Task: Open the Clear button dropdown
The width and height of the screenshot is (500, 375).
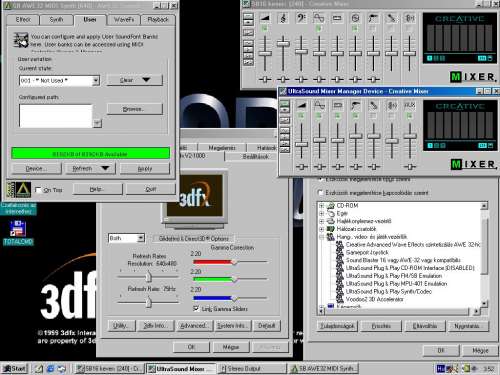Action: (x=146, y=80)
